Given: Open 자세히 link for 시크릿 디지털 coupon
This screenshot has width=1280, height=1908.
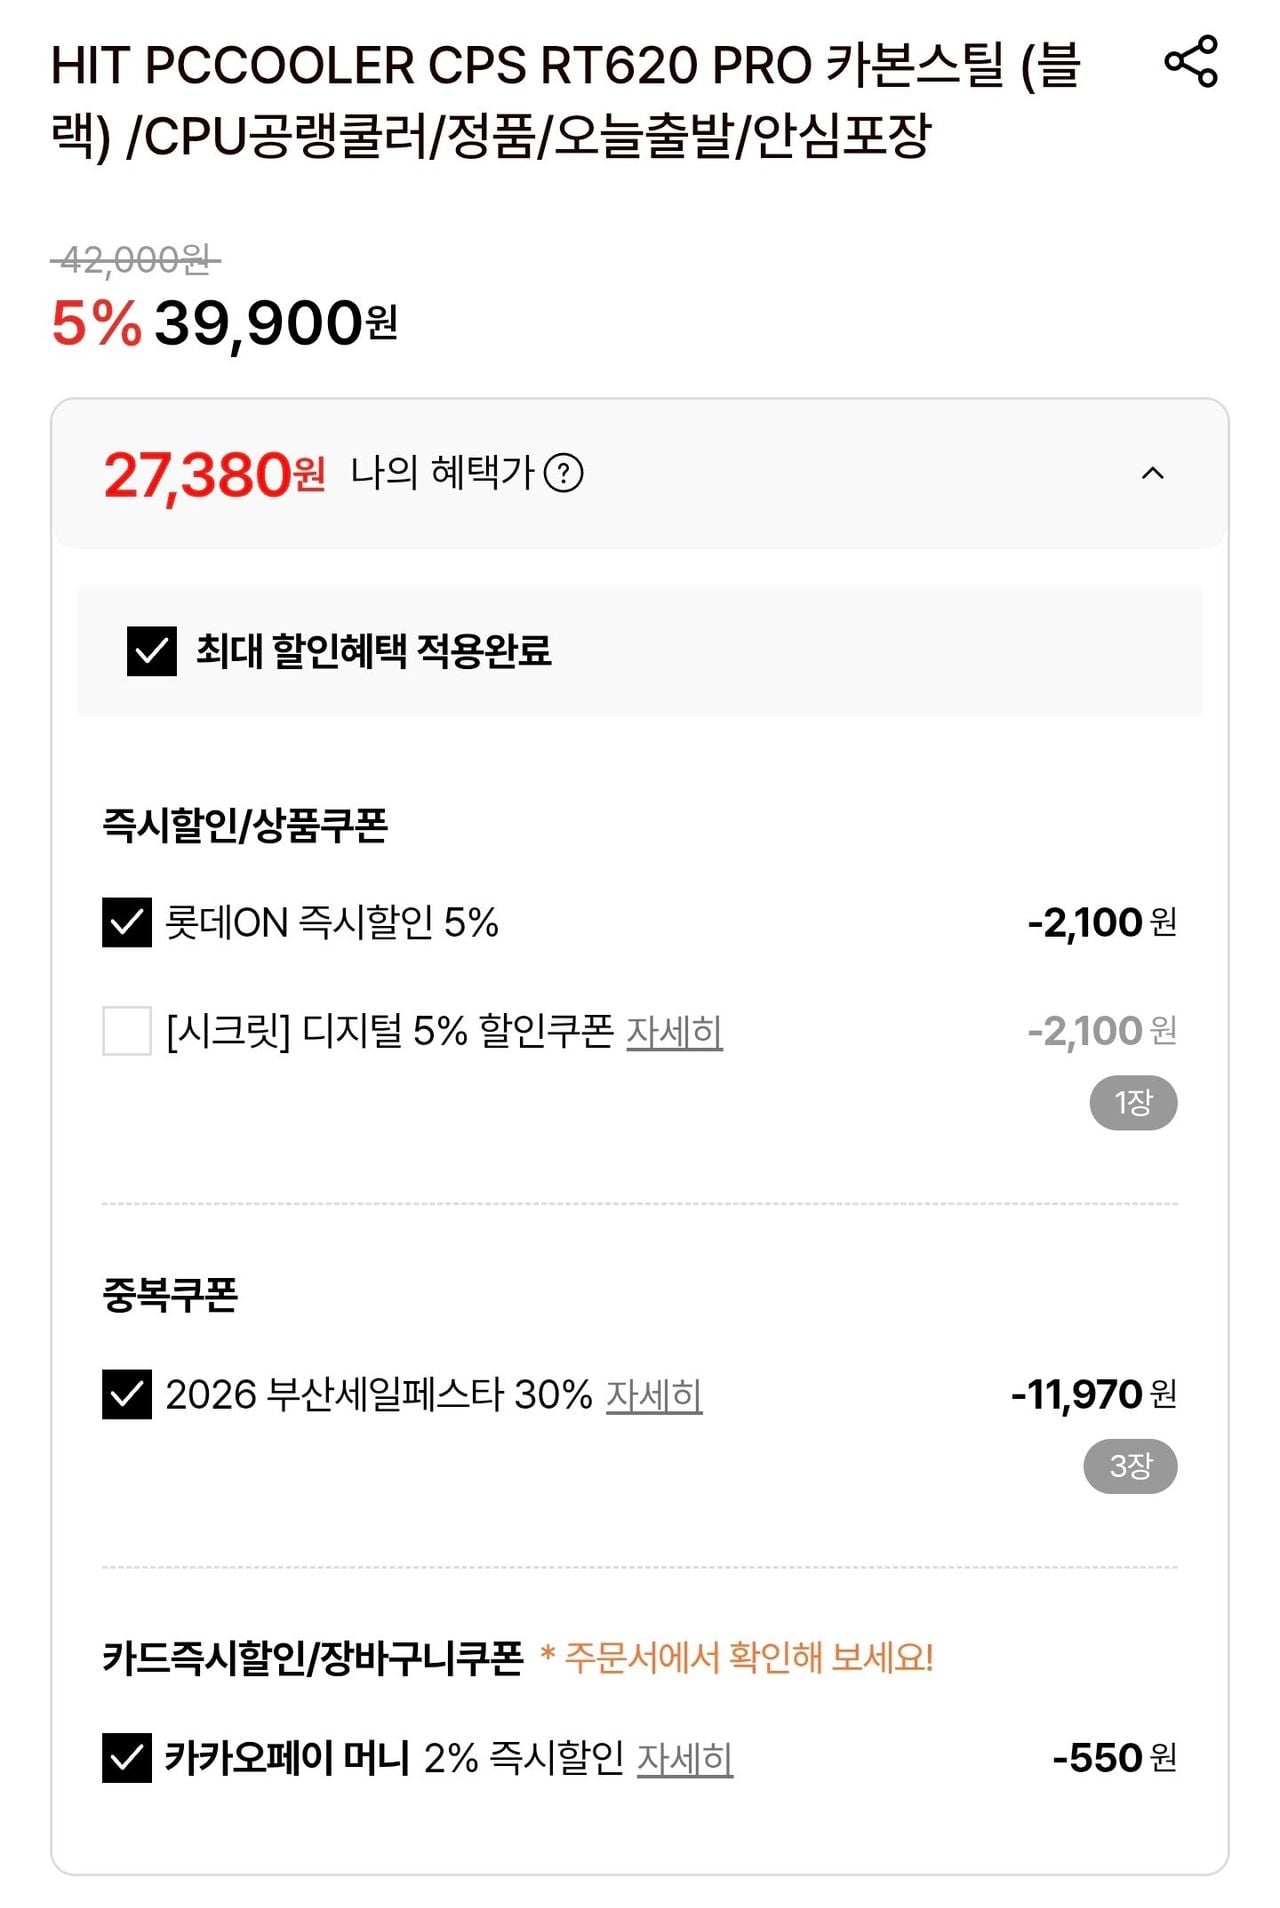Looking at the screenshot, I should (674, 1031).
